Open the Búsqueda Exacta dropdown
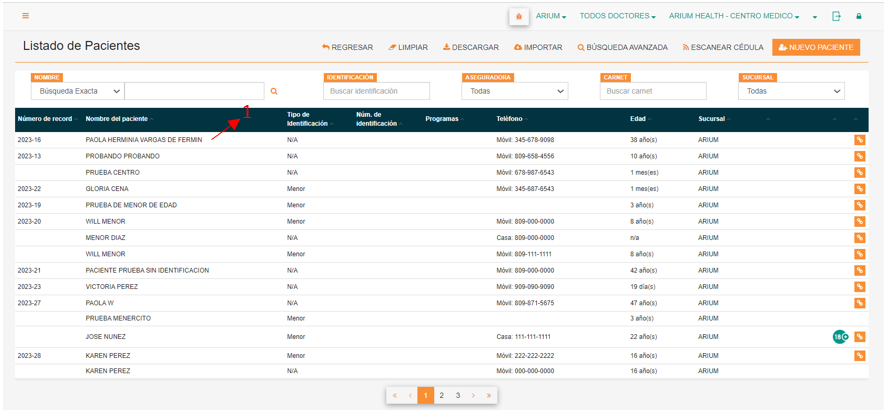The height and width of the screenshot is (415, 884). 78,91
